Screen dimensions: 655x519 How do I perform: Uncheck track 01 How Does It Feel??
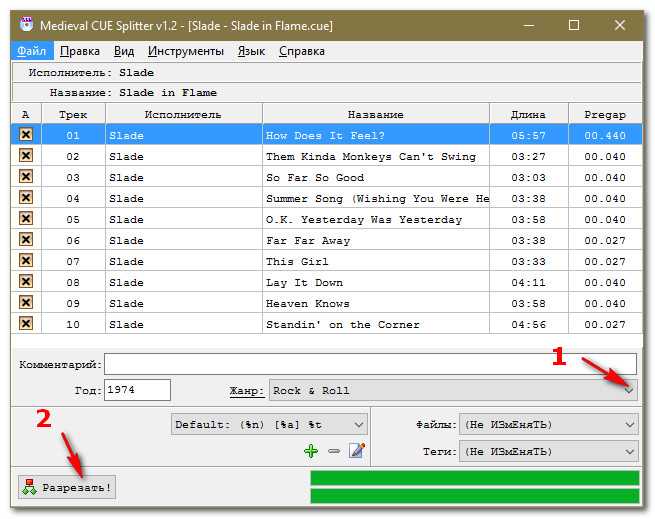click(26, 135)
